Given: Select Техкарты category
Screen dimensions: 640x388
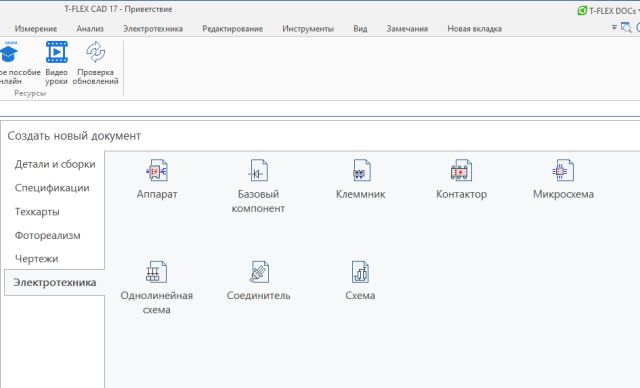Looking at the screenshot, I should click(37, 212).
